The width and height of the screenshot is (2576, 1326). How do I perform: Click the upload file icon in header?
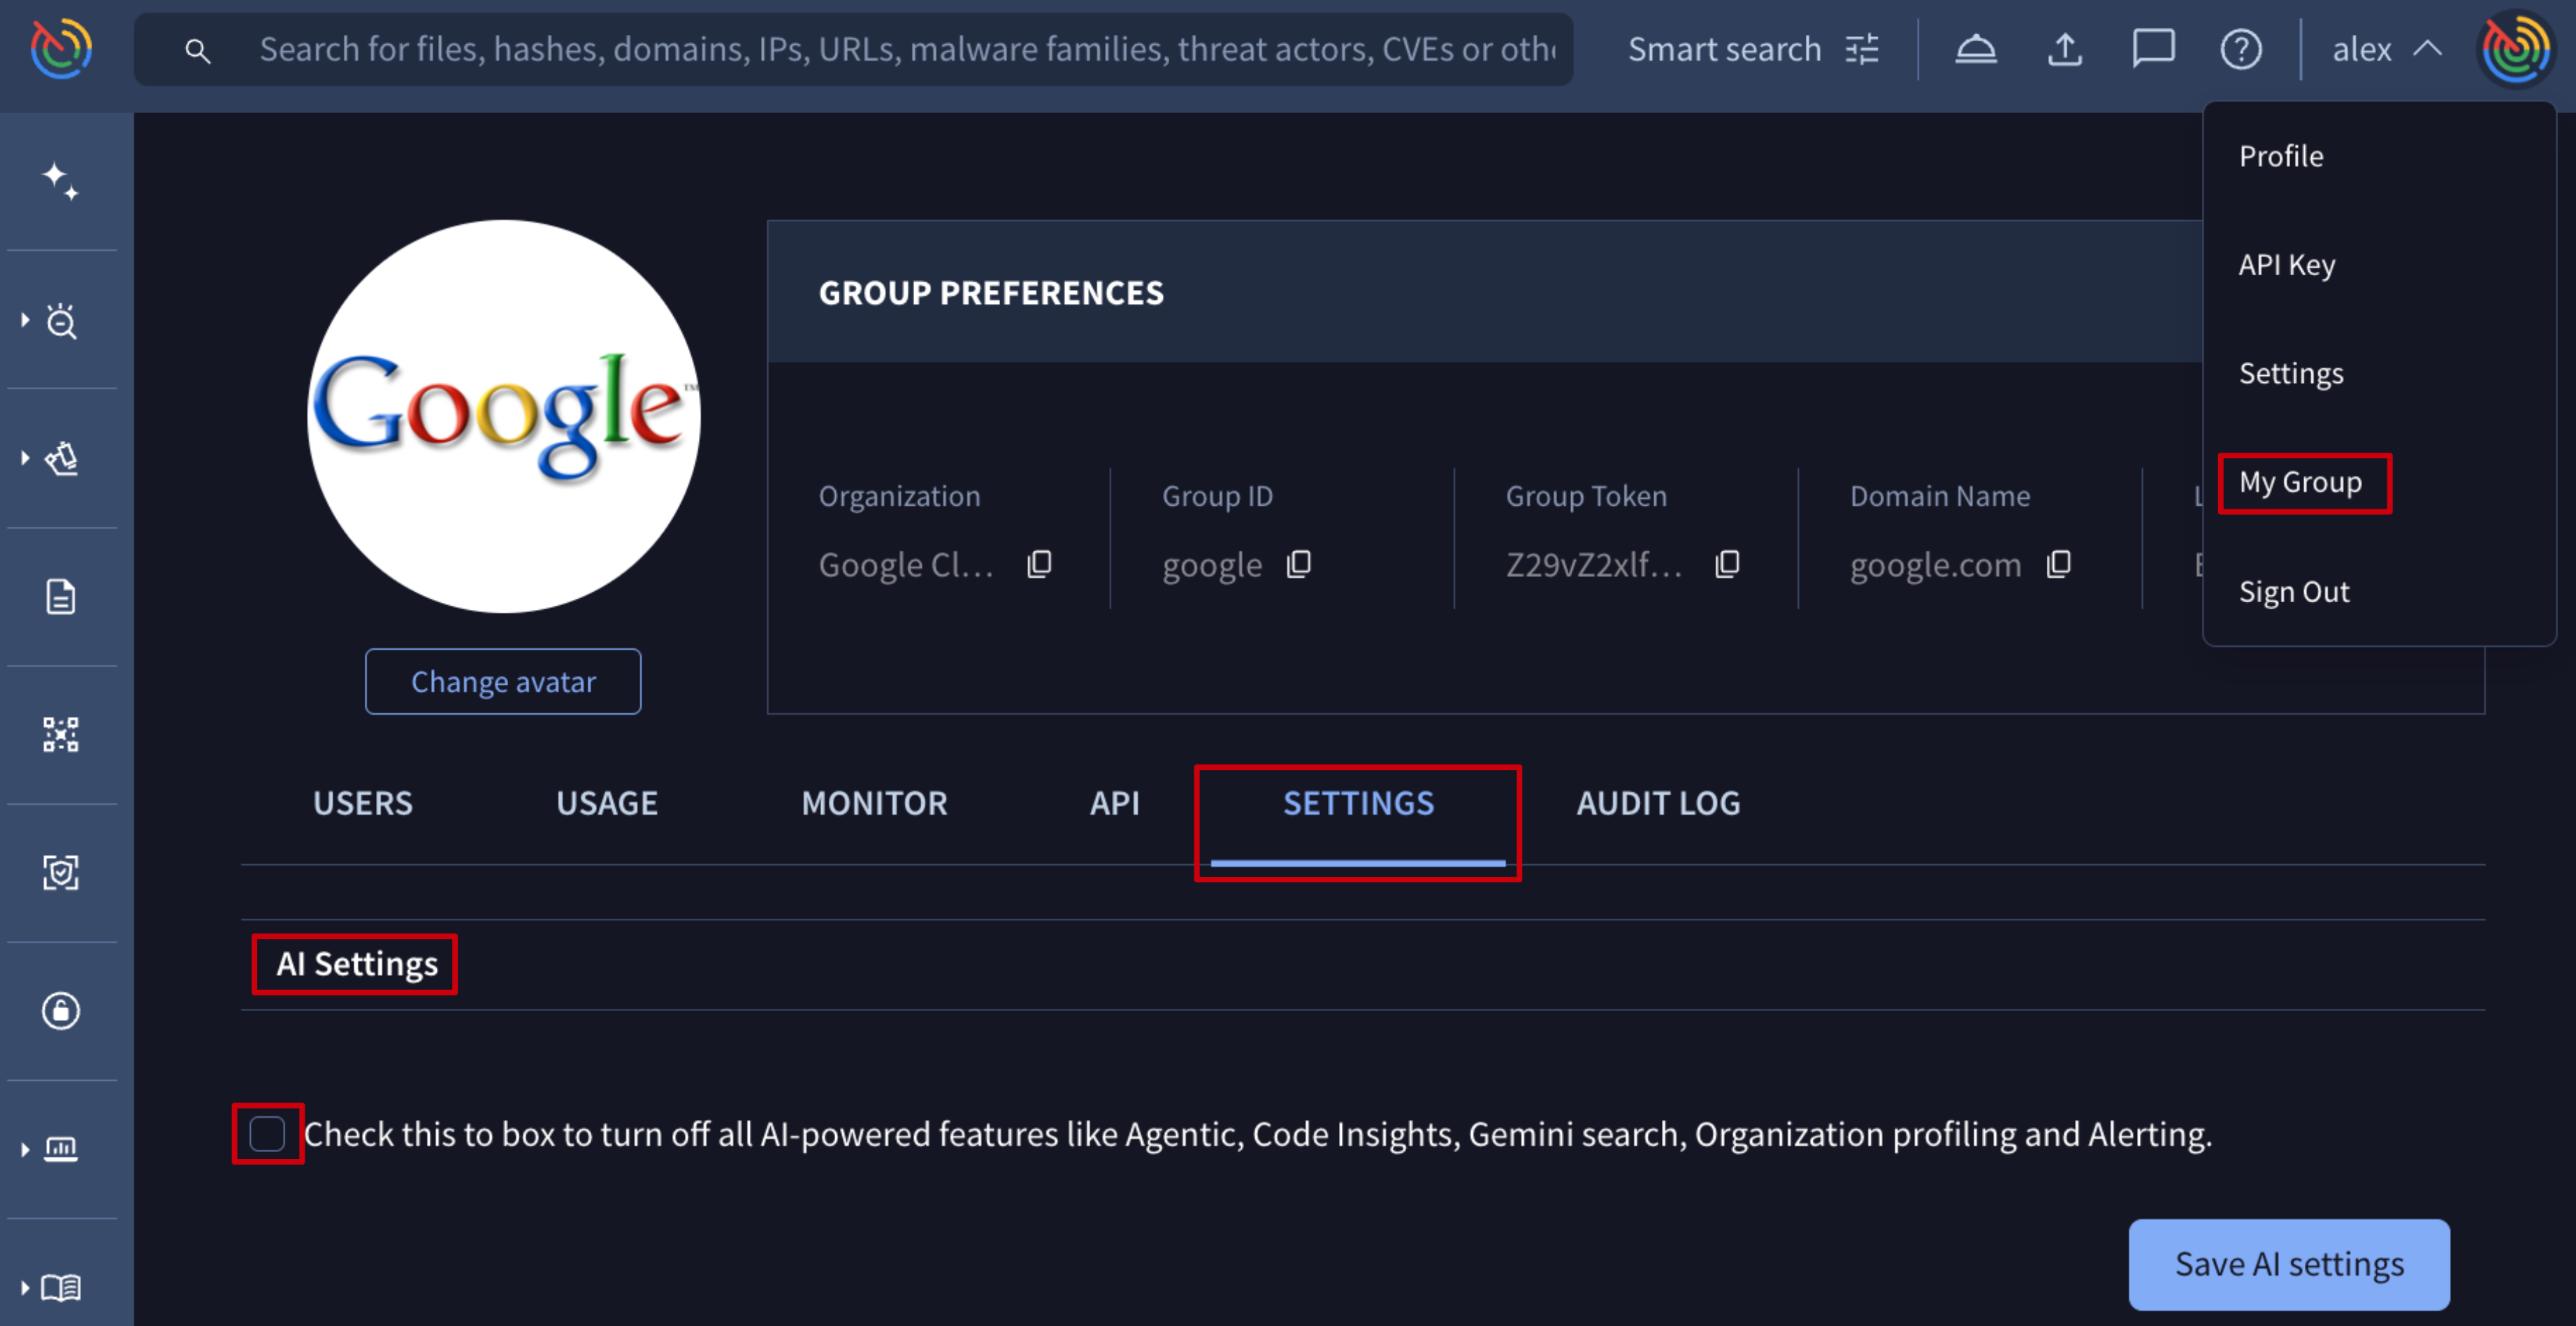point(2065,48)
